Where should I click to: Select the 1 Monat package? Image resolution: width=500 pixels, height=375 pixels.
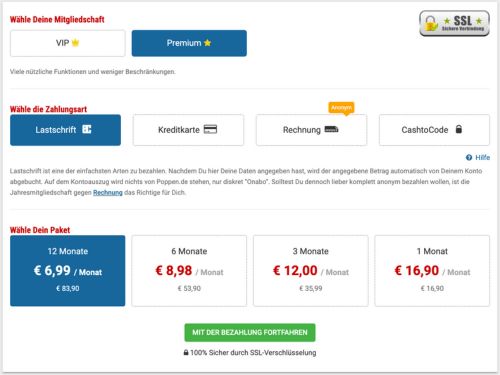(432, 271)
